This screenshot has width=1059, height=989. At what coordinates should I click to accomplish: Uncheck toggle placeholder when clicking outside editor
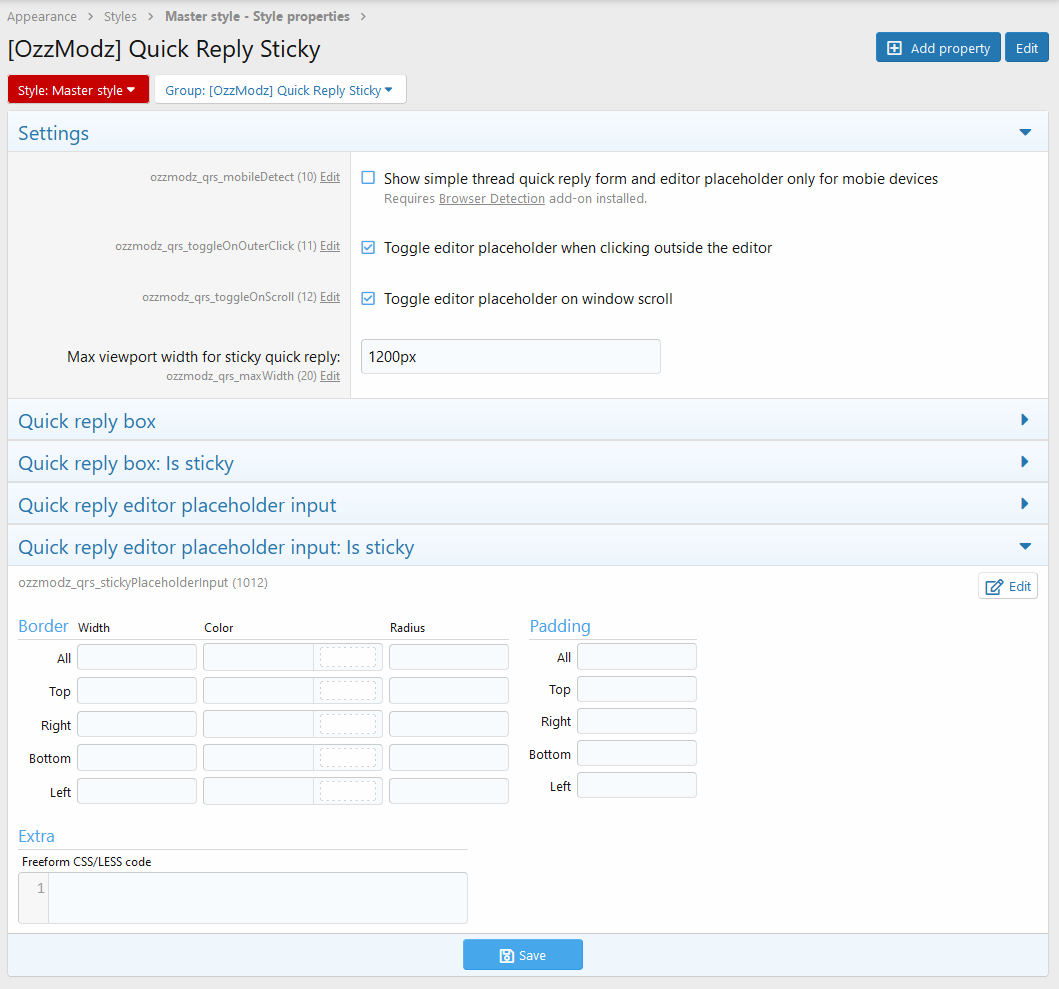point(368,247)
